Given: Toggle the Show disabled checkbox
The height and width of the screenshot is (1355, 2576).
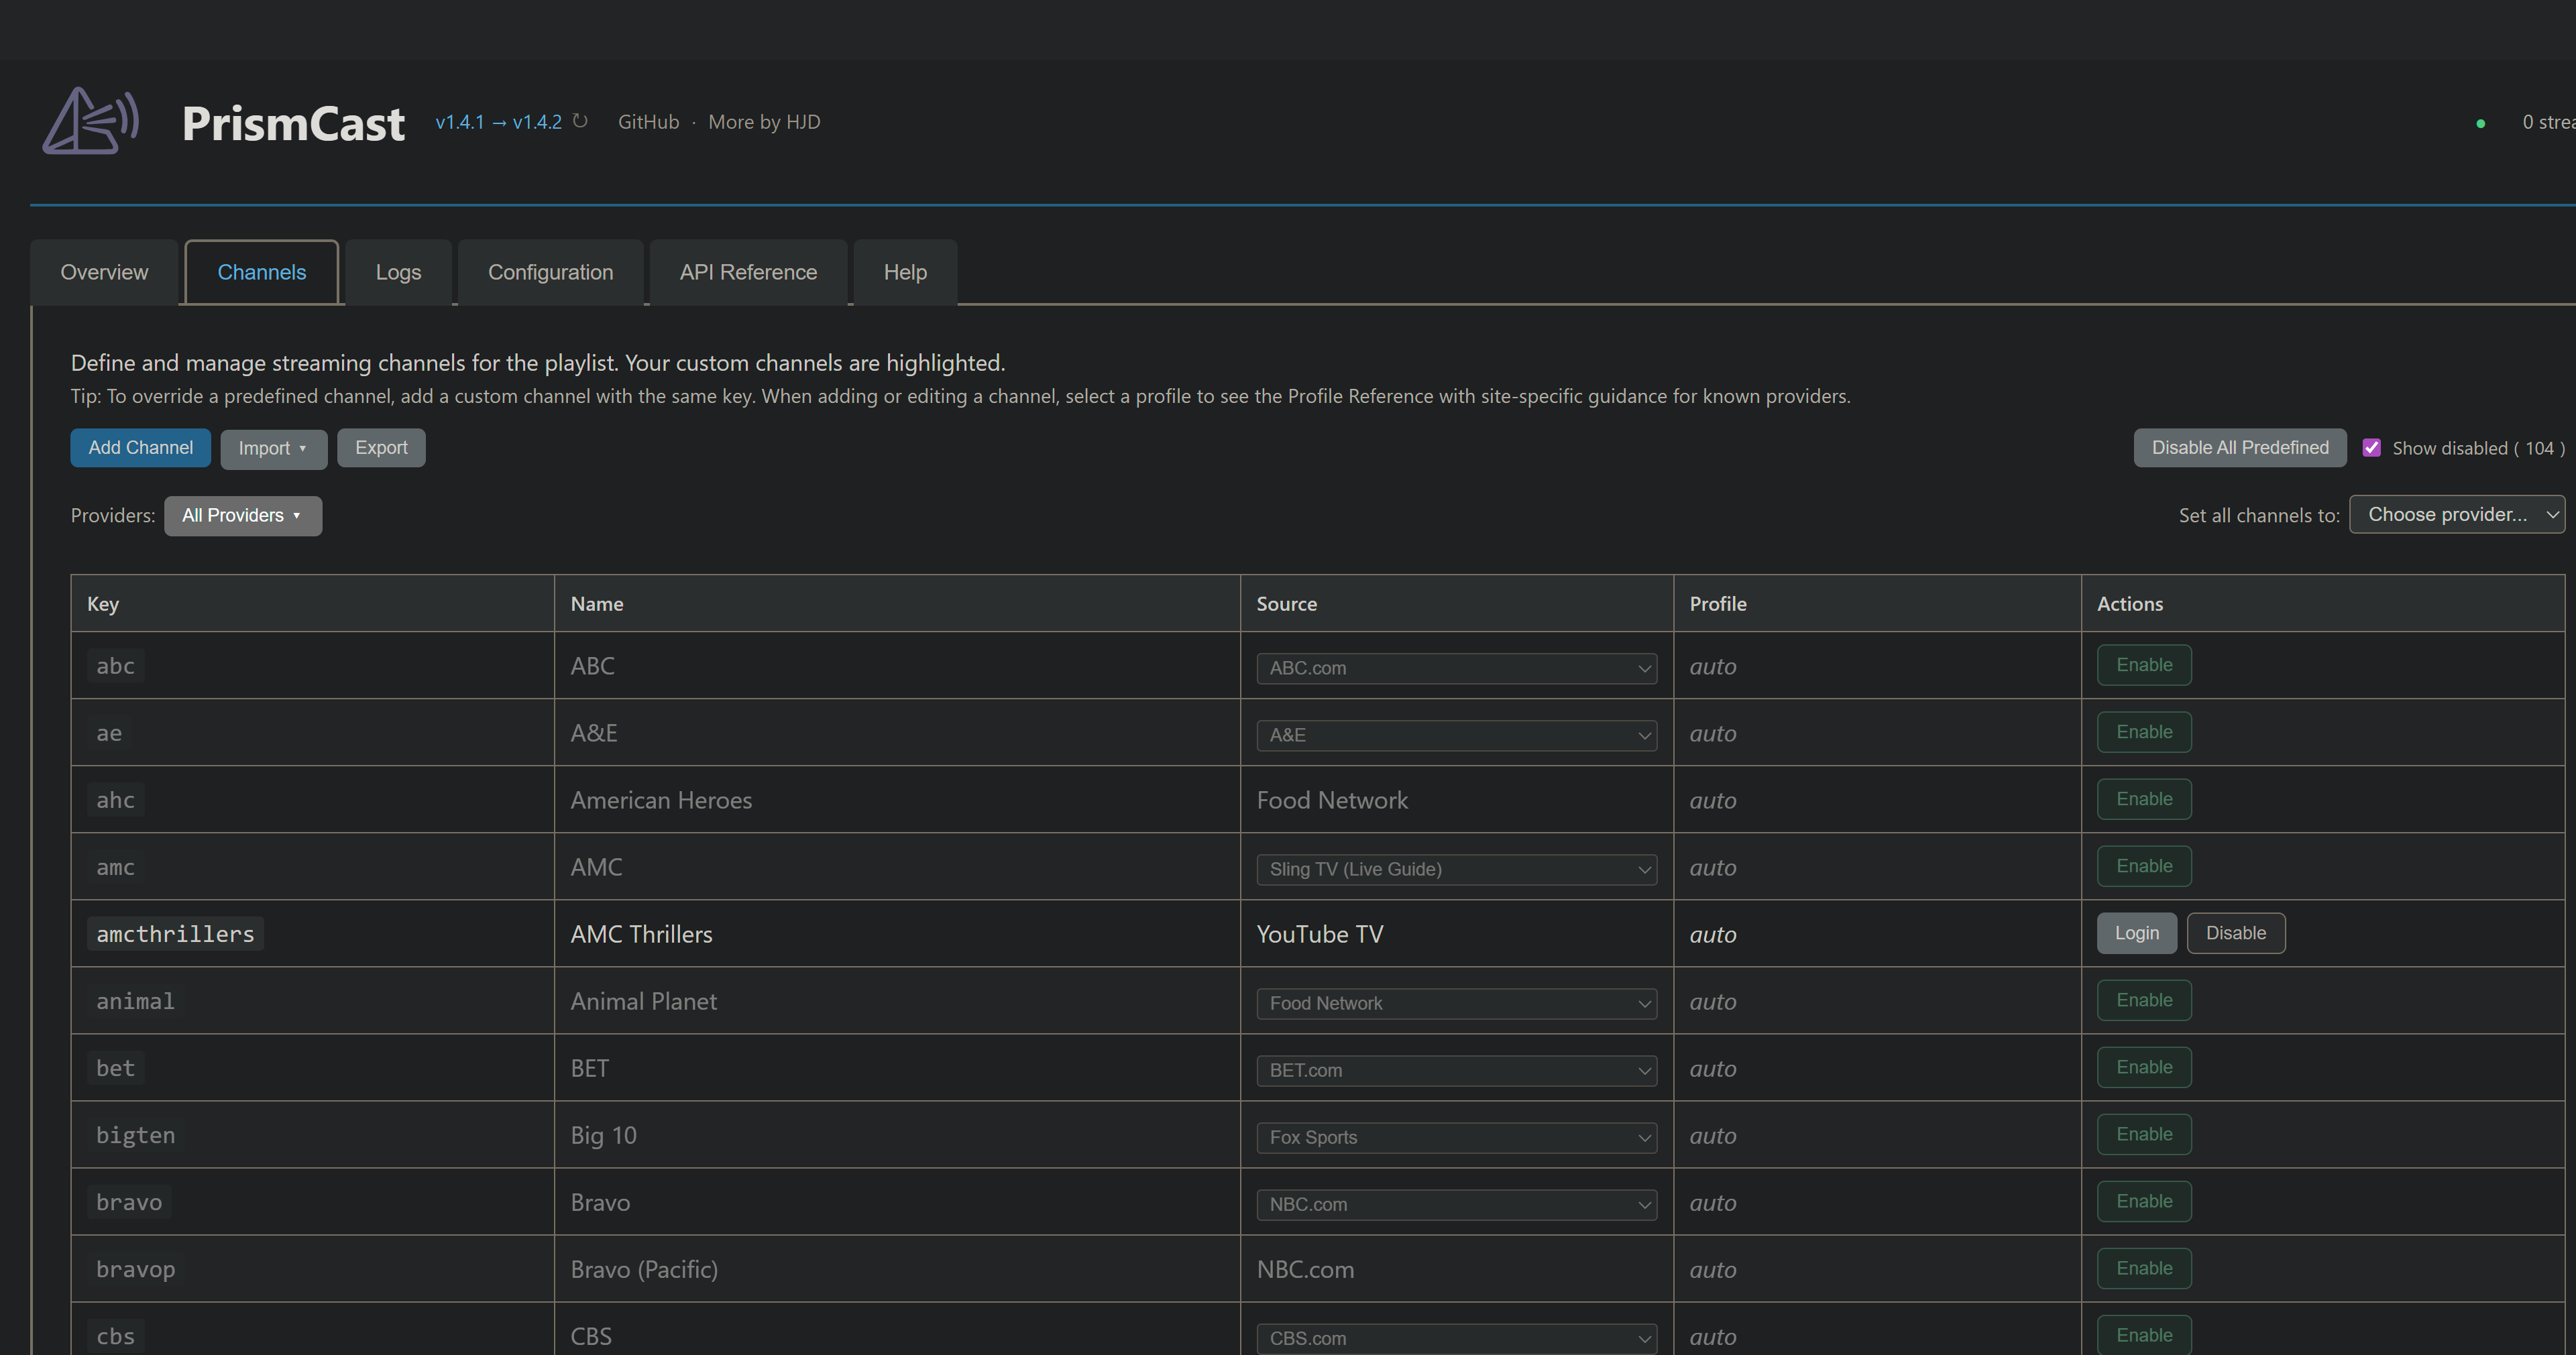Looking at the screenshot, I should tap(2371, 448).
